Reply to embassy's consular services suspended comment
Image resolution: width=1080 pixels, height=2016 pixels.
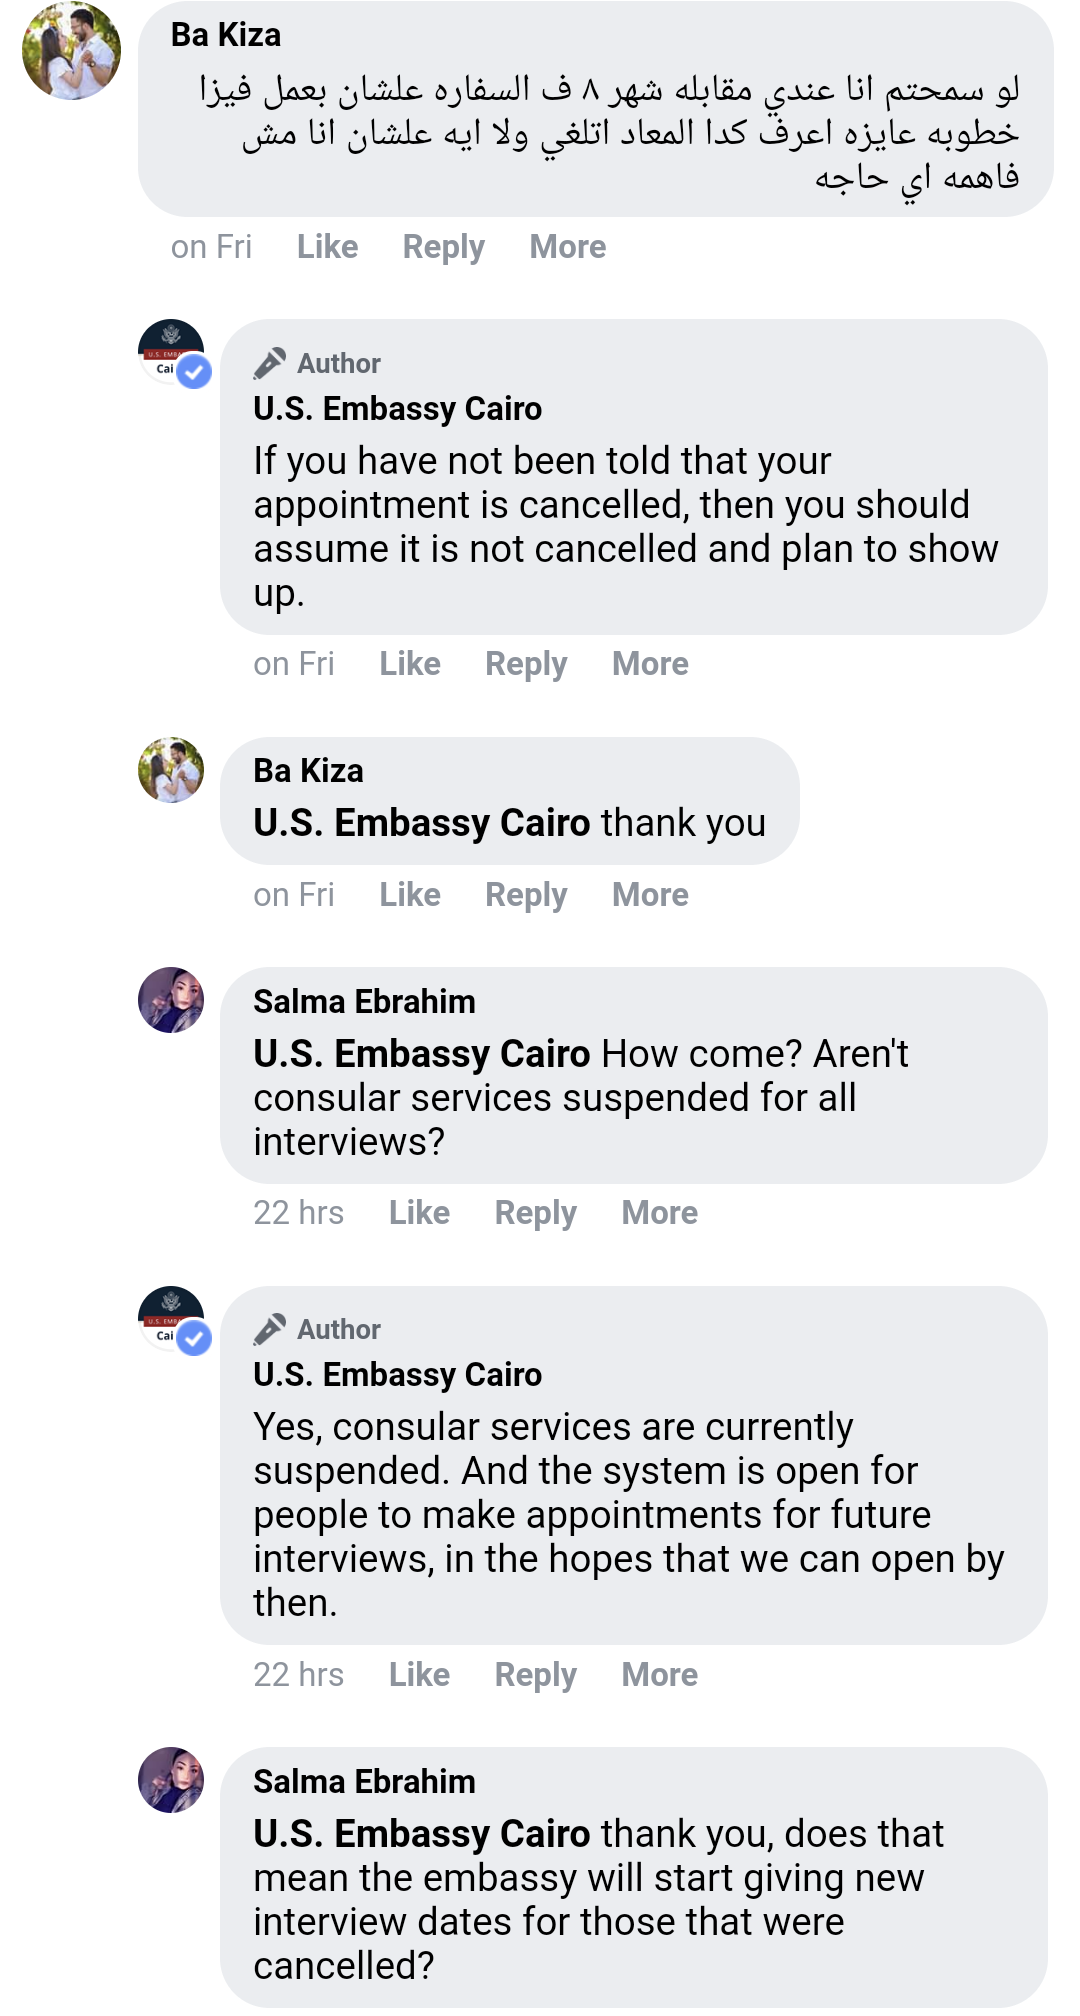(536, 1675)
